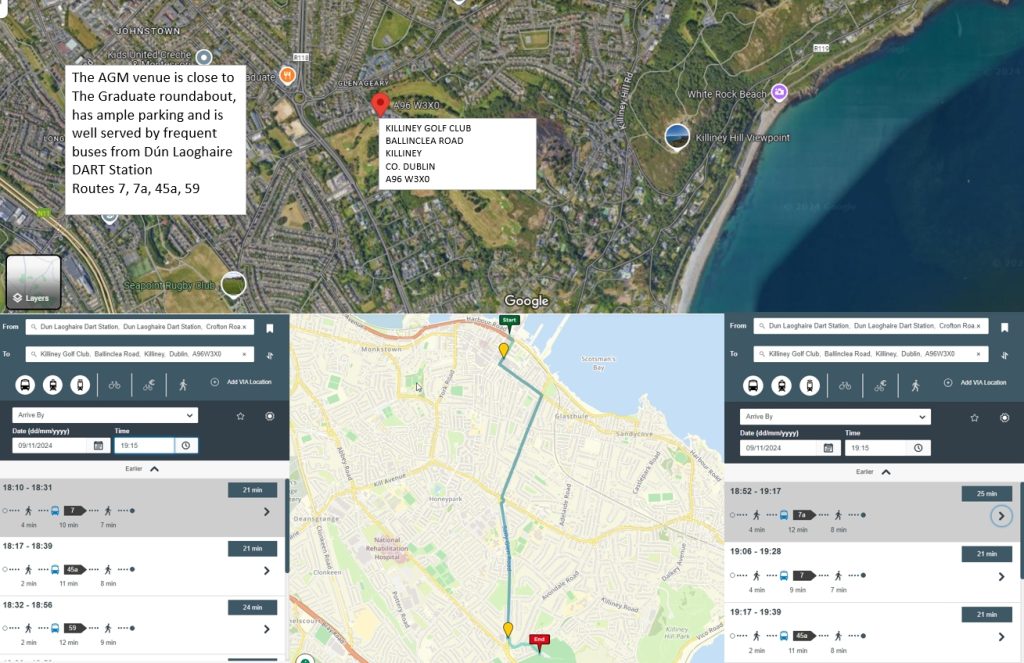Clear the To field in left planner

(245, 354)
